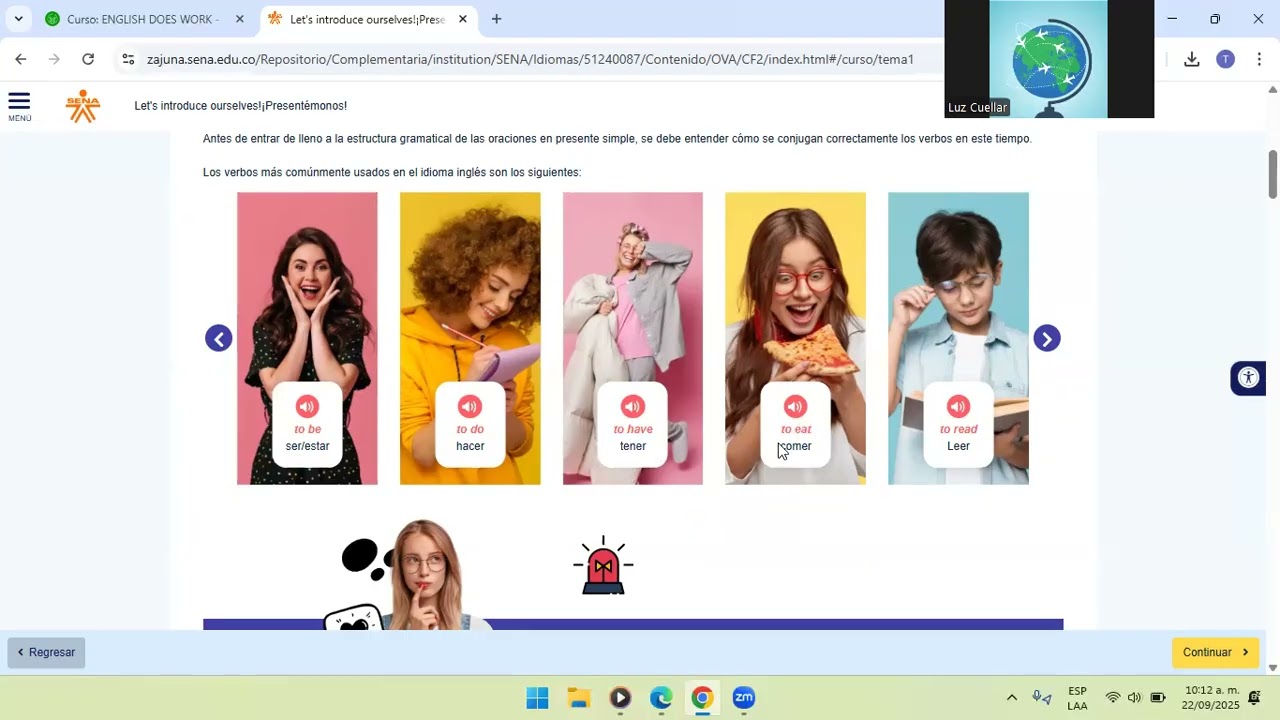Click tray meeting/screen-share status icon
1280x720 pixels.
pos(1041,698)
